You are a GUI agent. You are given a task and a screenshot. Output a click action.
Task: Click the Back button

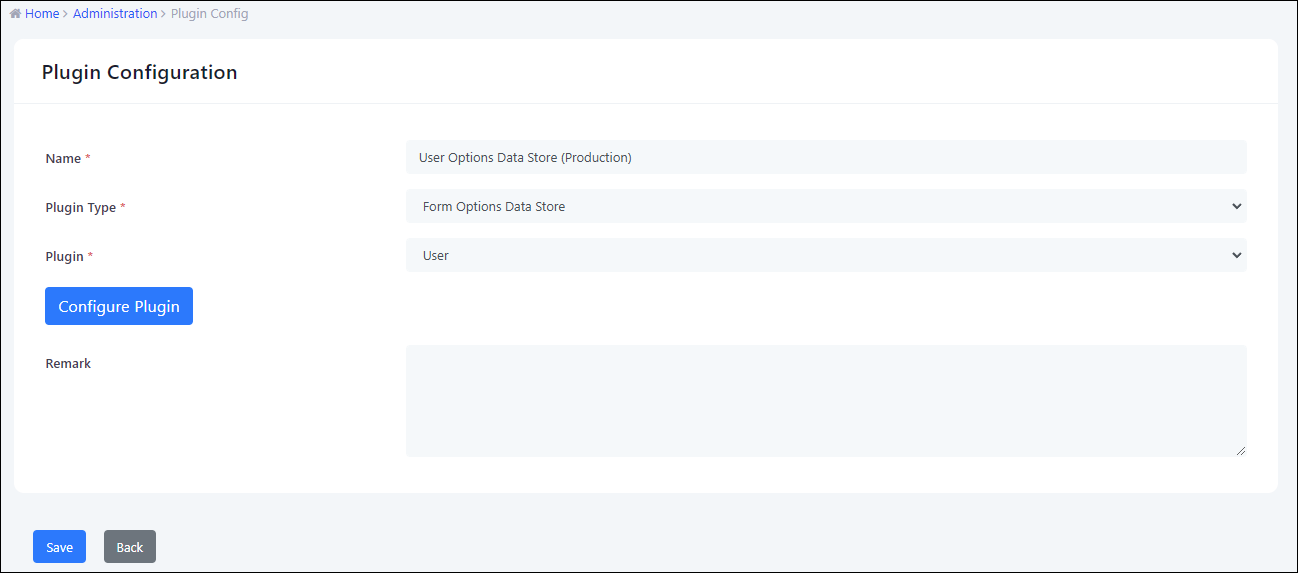pos(130,547)
